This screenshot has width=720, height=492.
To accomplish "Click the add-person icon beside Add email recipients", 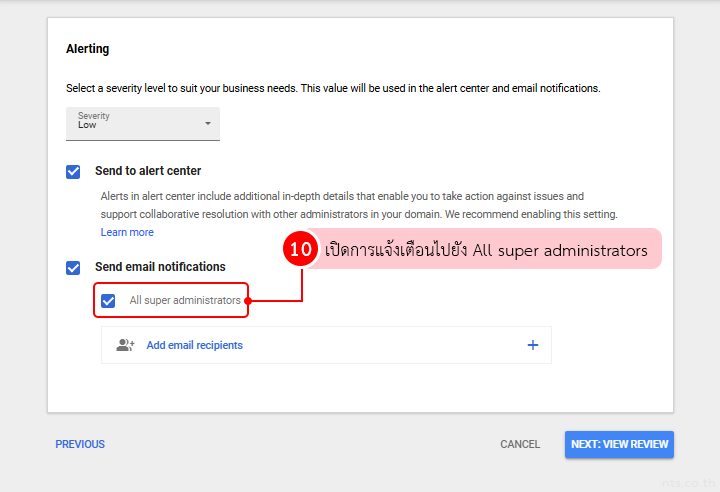I will coord(125,345).
